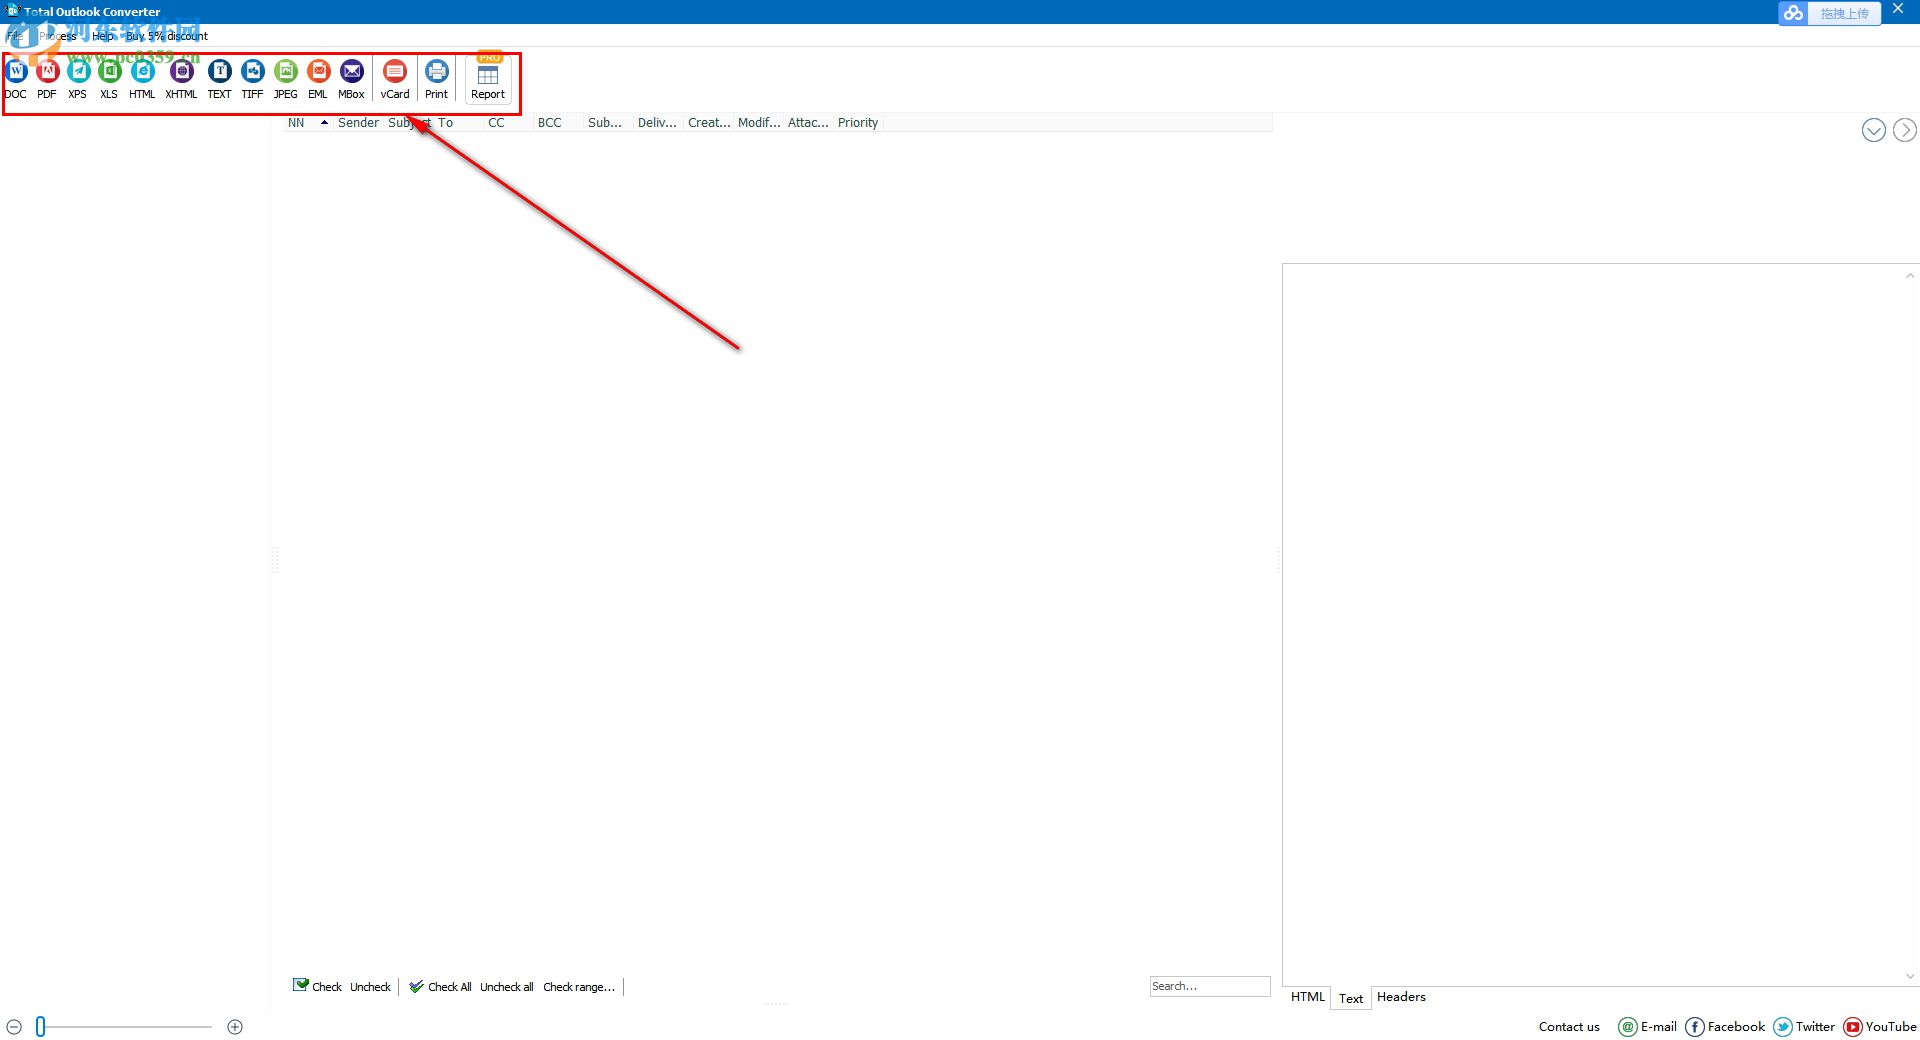
Task: Convert emails to DOC format
Action: [x=16, y=78]
